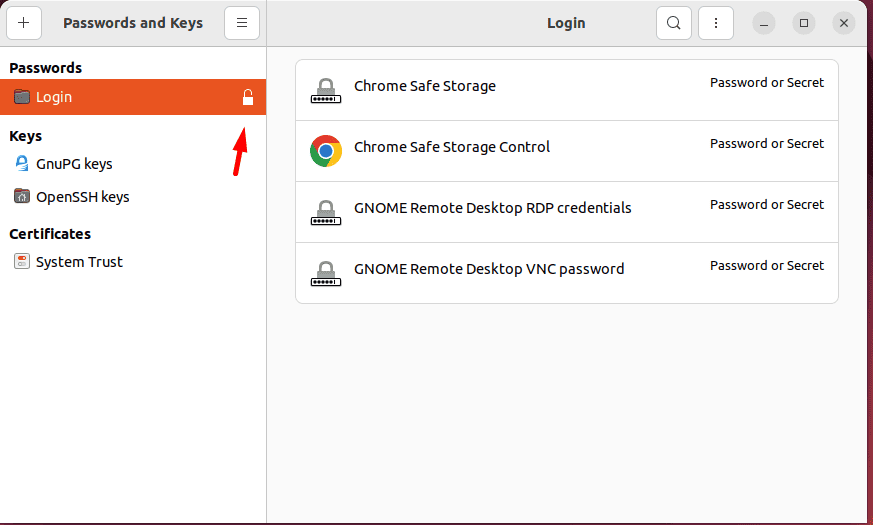Click the VNC password key icon

[325, 273]
